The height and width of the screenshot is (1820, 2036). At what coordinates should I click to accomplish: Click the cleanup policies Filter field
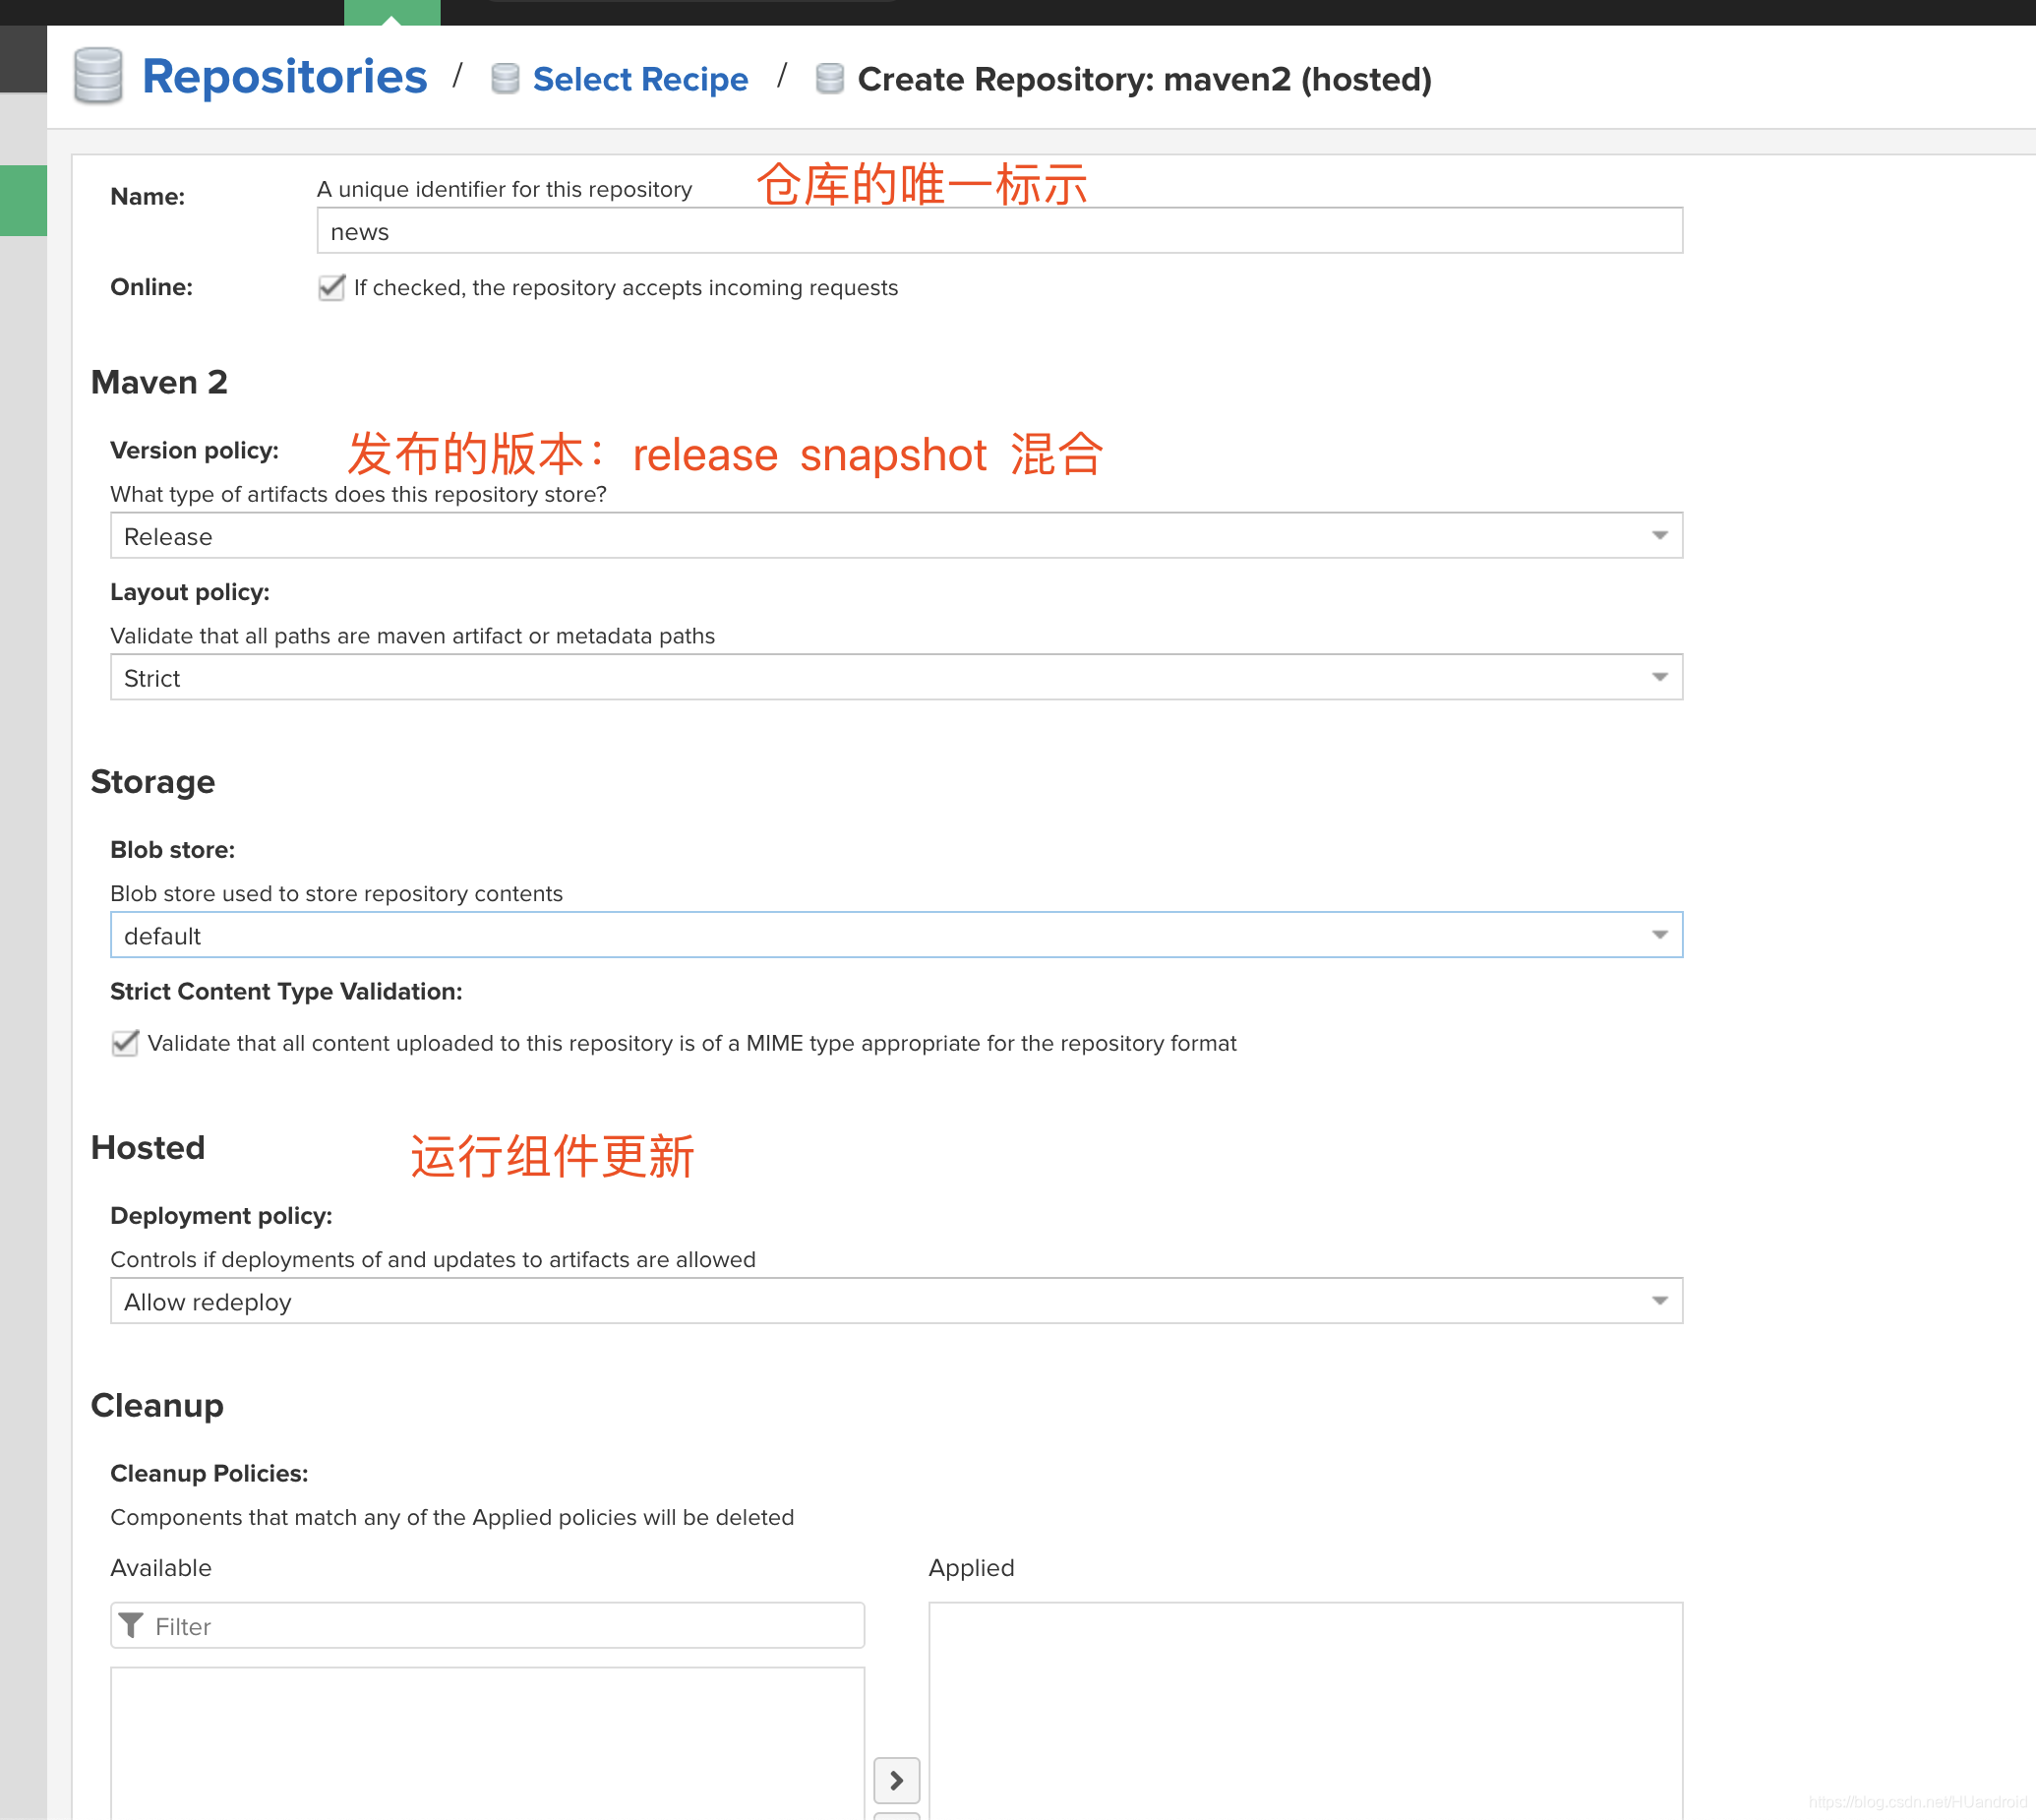tap(487, 1626)
